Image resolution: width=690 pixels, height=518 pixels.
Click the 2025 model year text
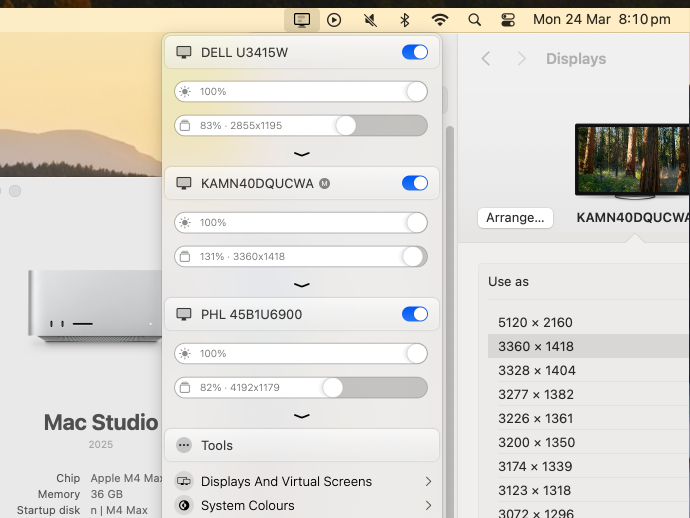101,445
